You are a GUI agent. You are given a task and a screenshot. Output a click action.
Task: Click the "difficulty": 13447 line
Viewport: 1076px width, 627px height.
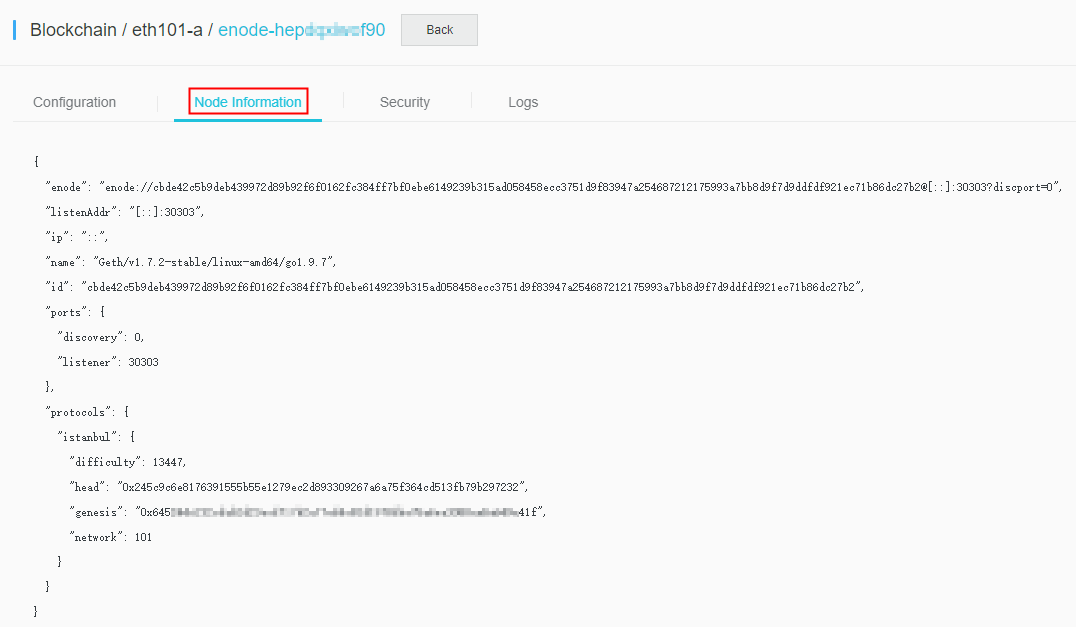tap(128, 462)
